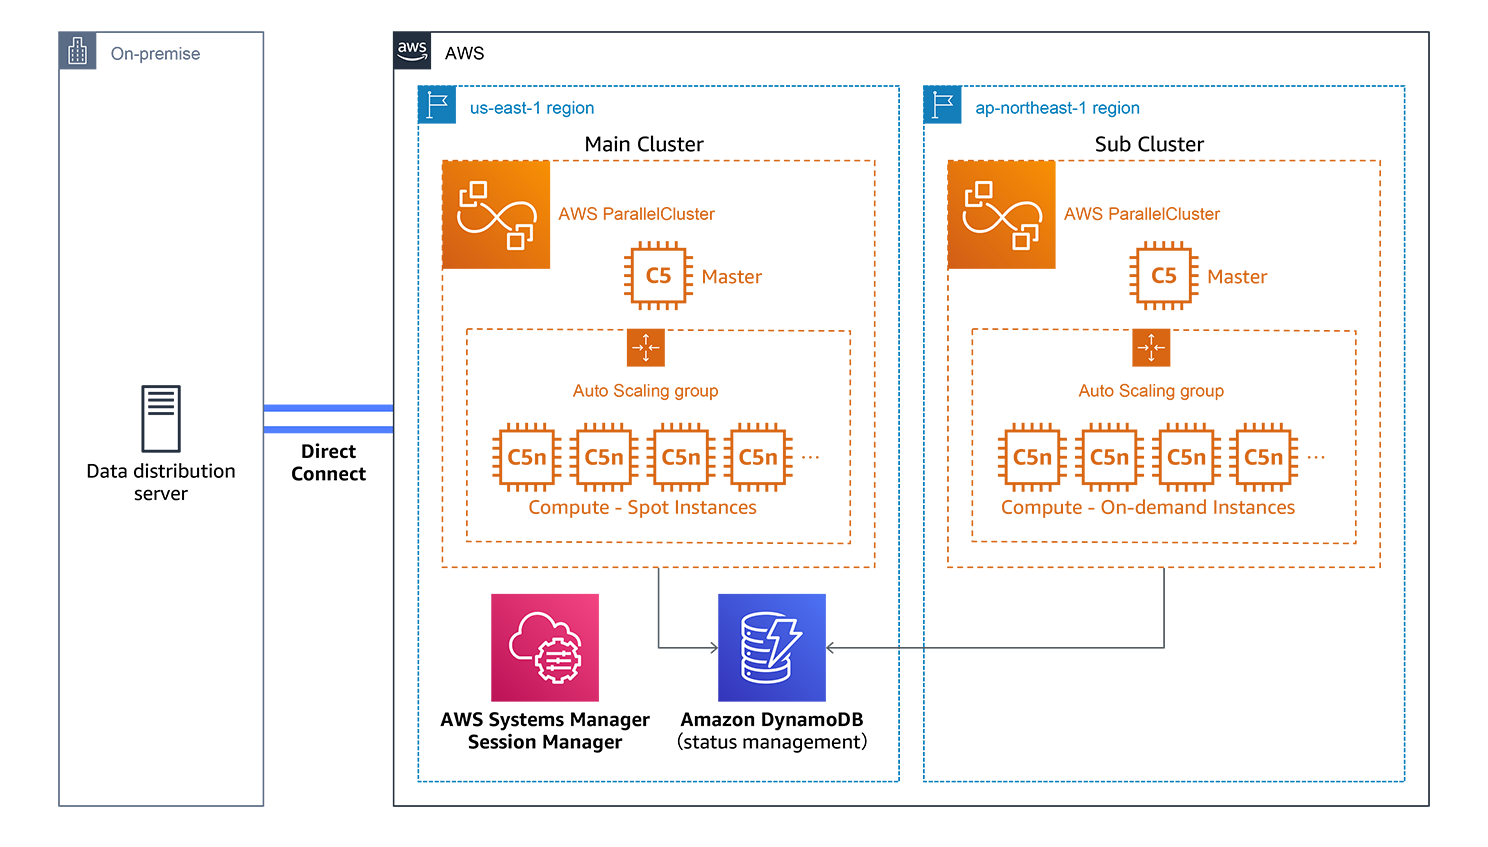Select the fourth C5n Spot instance icon
Viewport: 1488px width, 847px height.
point(758,457)
